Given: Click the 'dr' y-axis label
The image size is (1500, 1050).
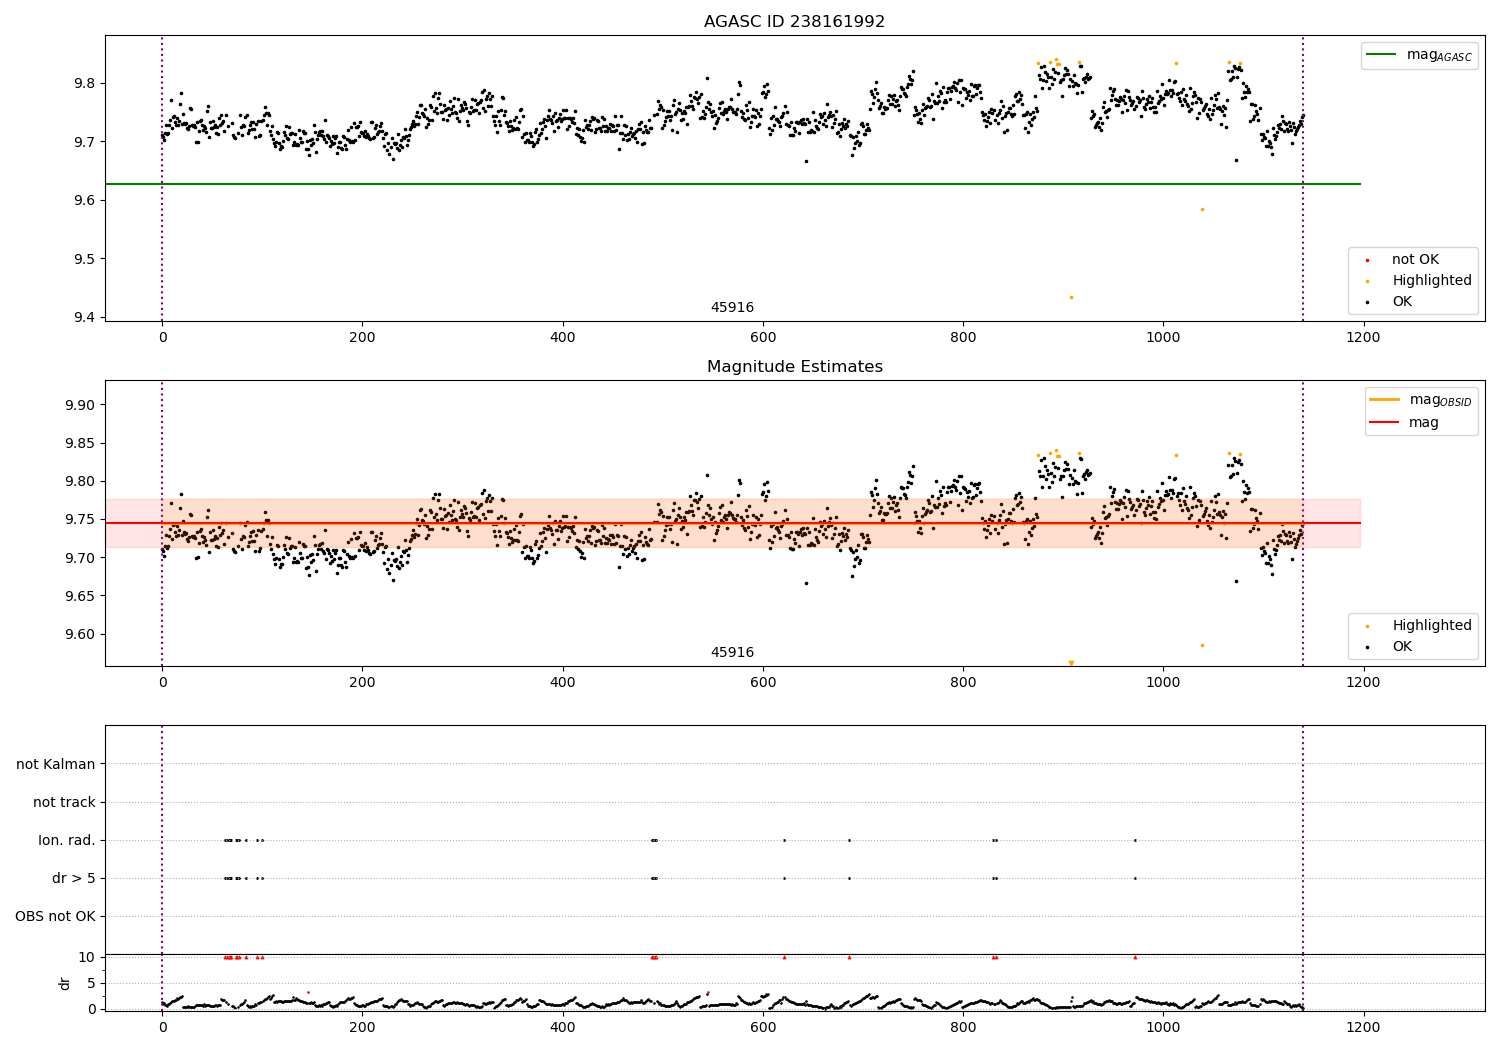Looking at the screenshot, I should pos(65,983).
